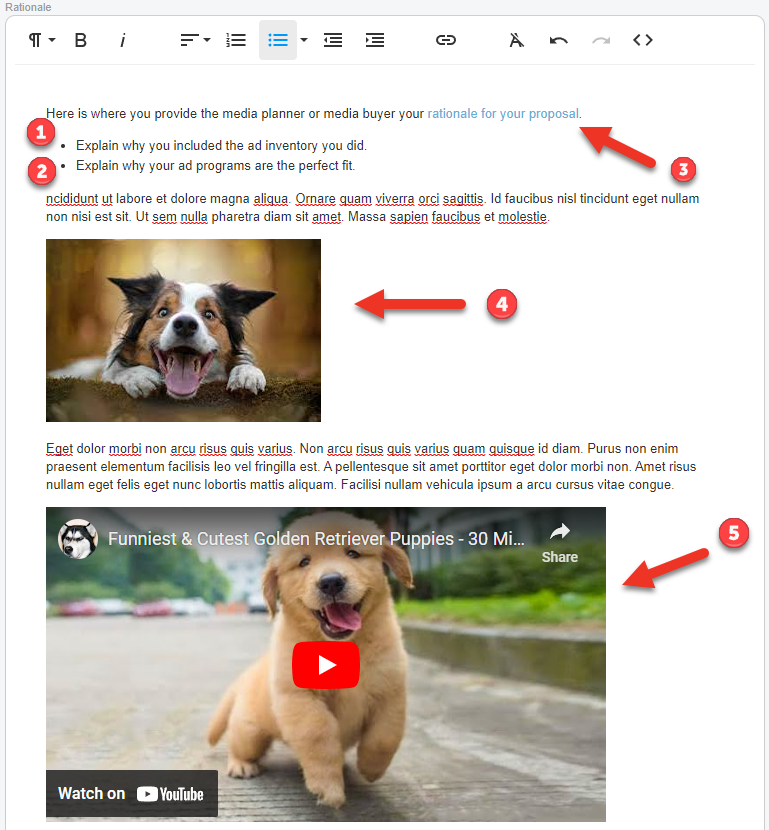Toggle italic text formatting
The height and width of the screenshot is (830, 769).
click(123, 40)
